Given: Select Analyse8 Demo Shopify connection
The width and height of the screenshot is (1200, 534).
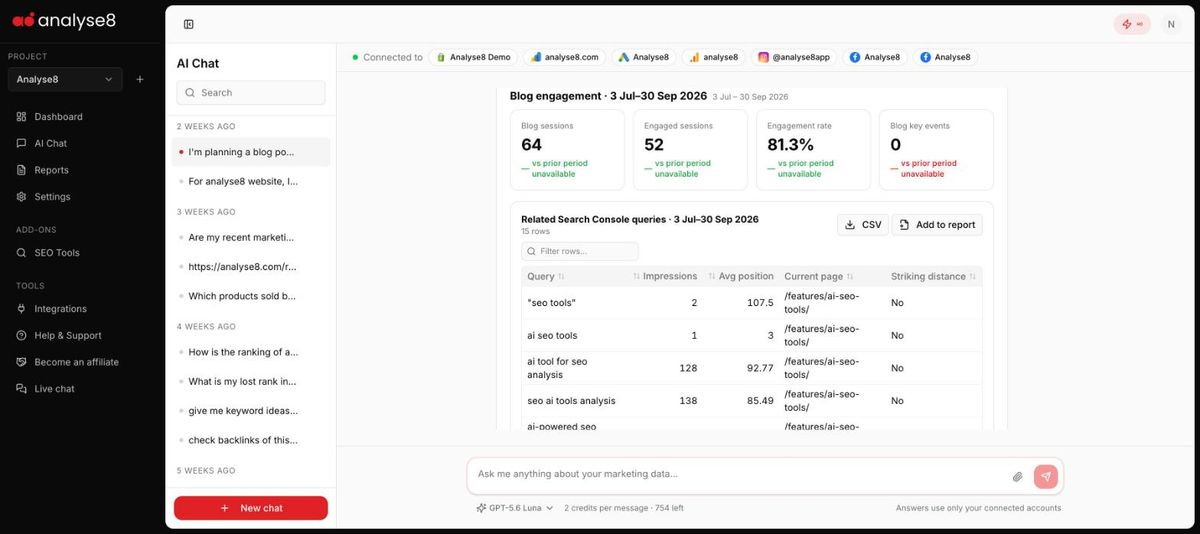Looking at the screenshot, I should coord(473,57).
